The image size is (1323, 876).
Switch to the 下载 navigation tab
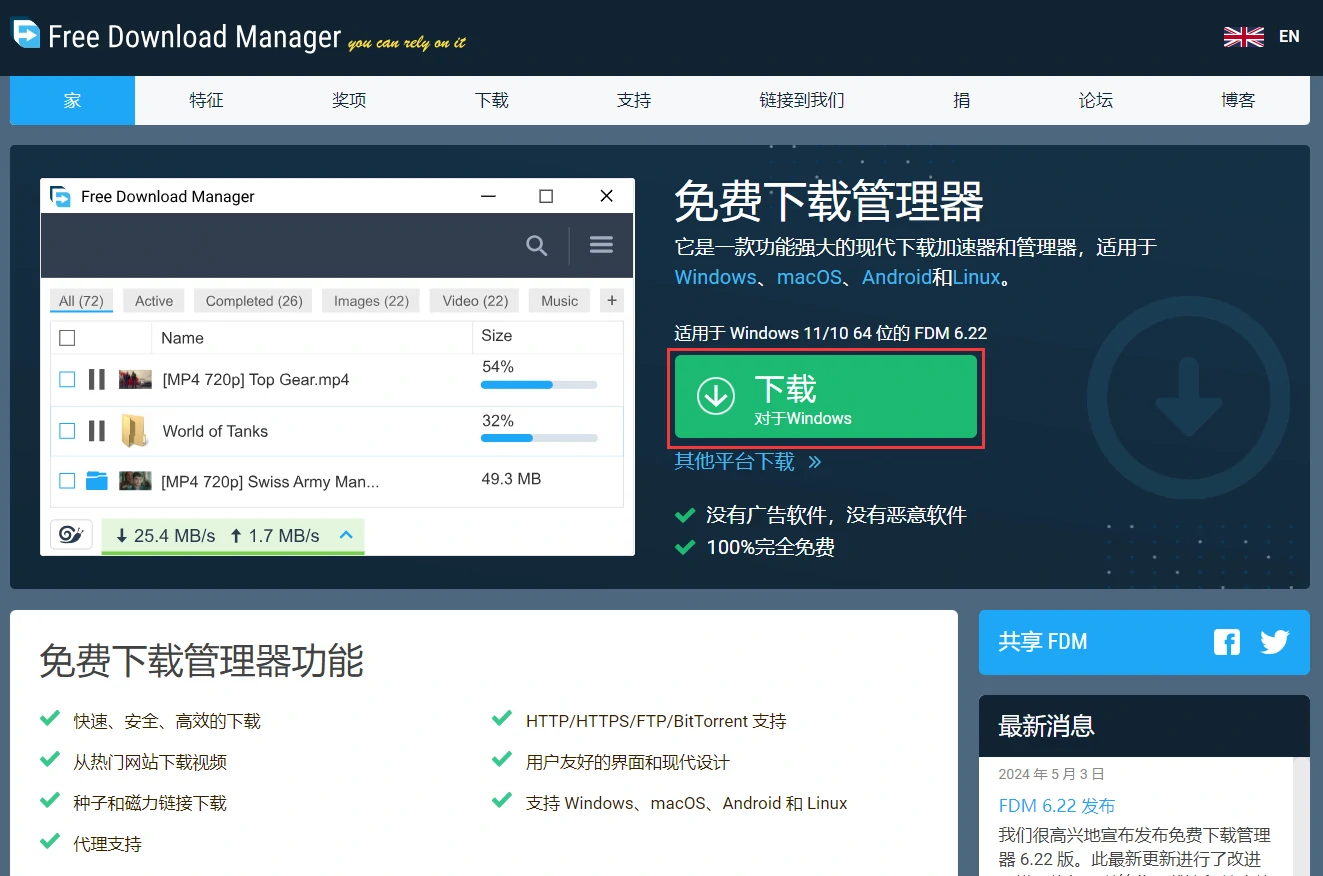pyautogui.click(x=492, y=100)
